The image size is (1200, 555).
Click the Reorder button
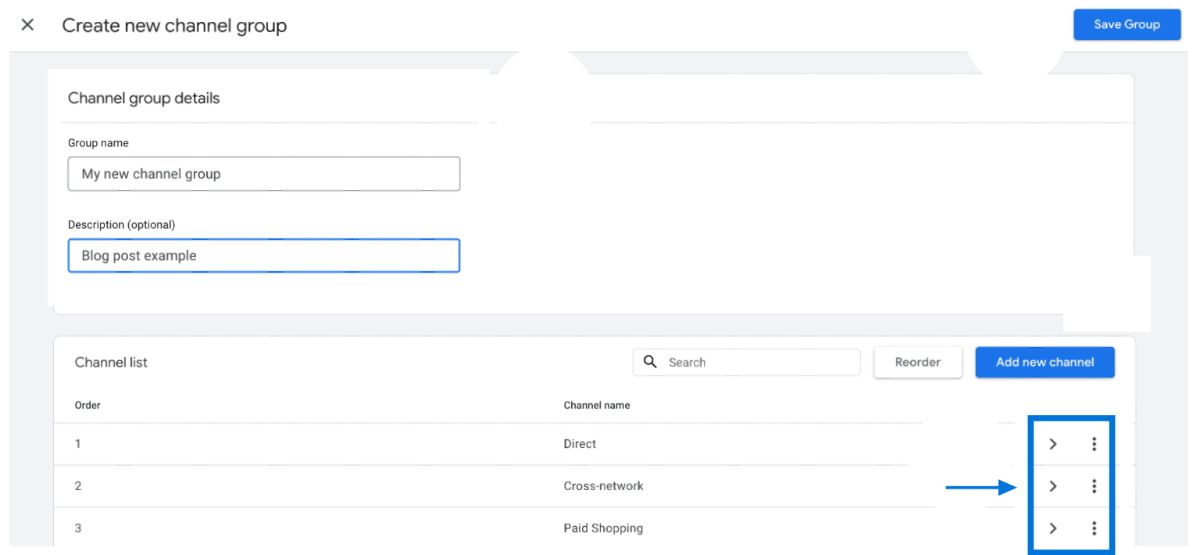(x=918, y=362)
